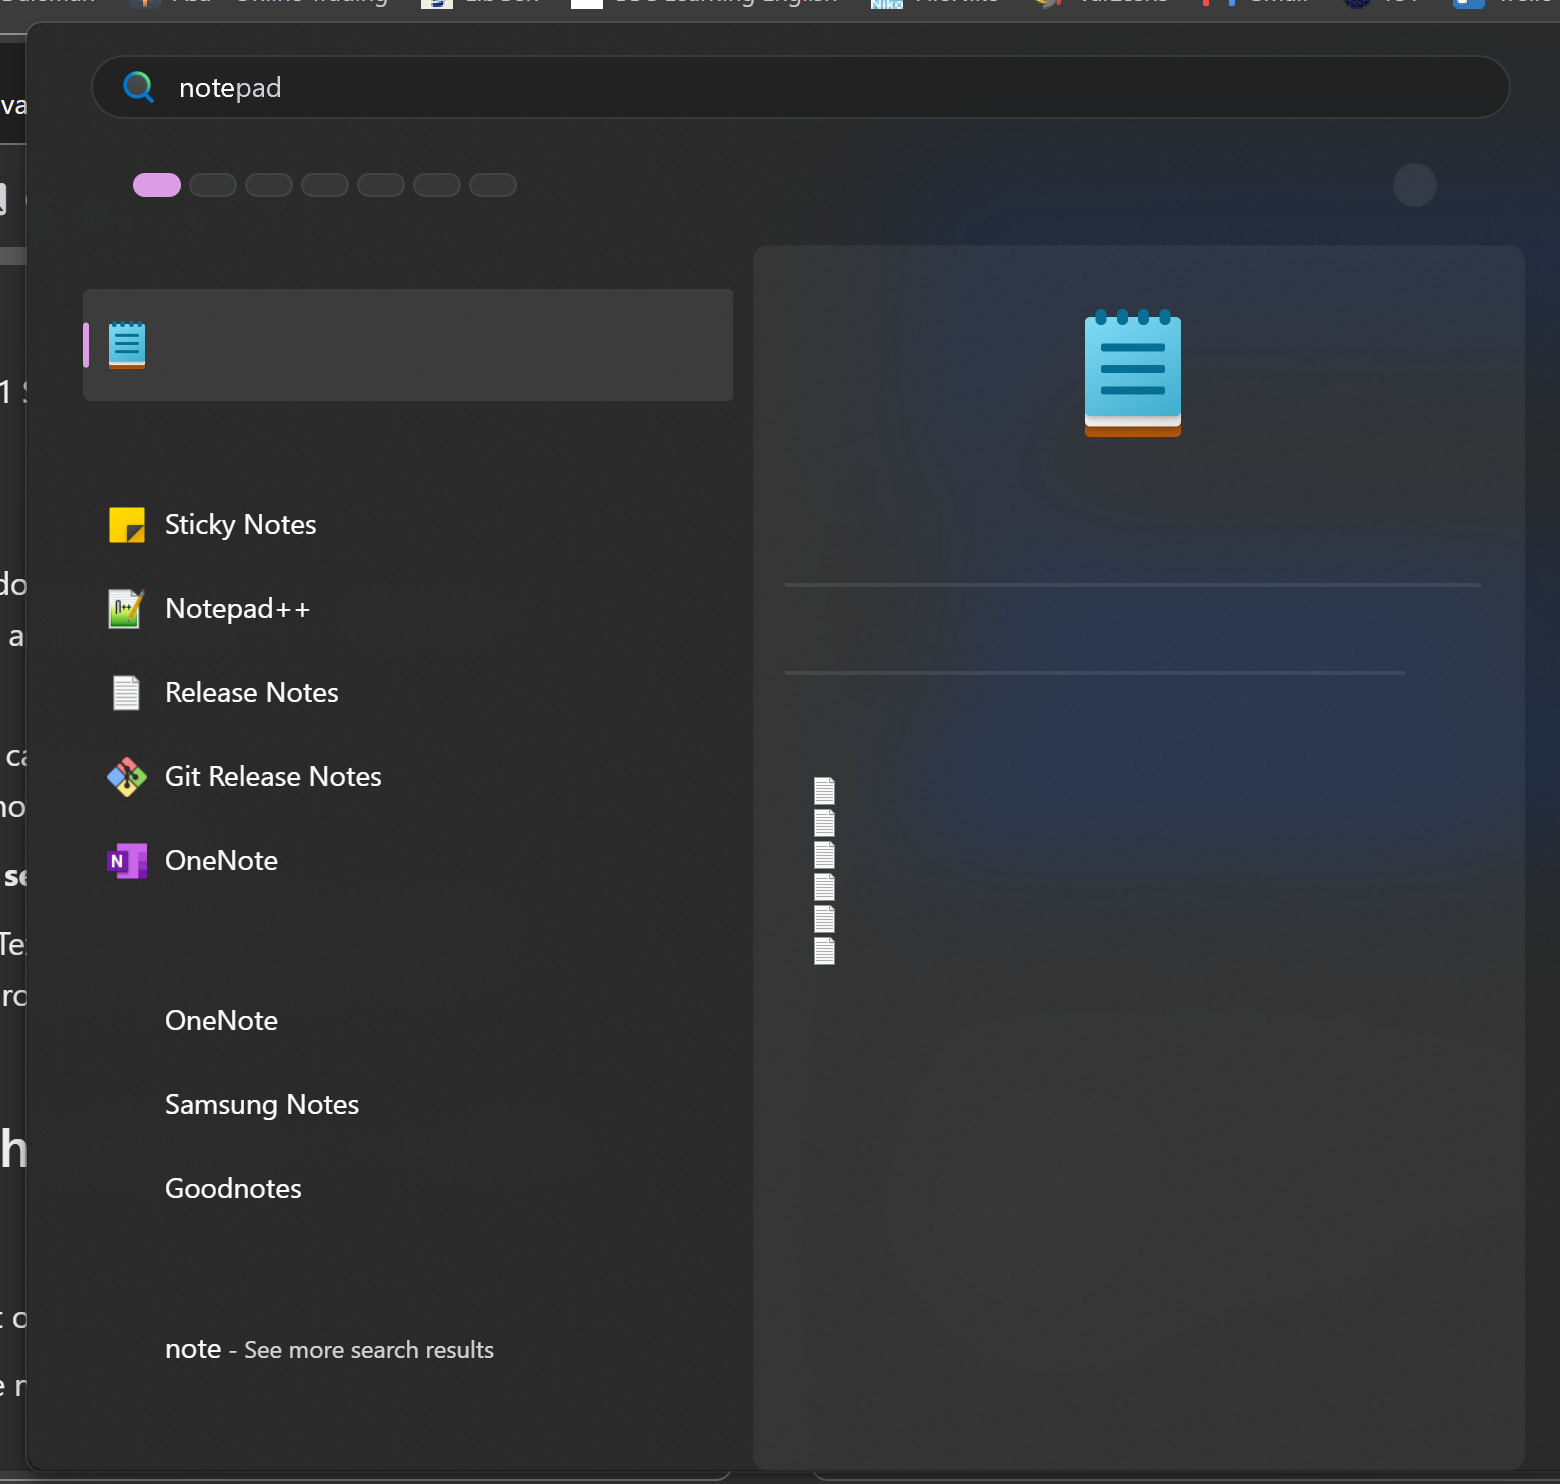Select the OneNote suggestion listed above Samsung Notes
The height and width of the screenshot is (1484, 1560).
pyautogui.click(x=222, y=1021)
